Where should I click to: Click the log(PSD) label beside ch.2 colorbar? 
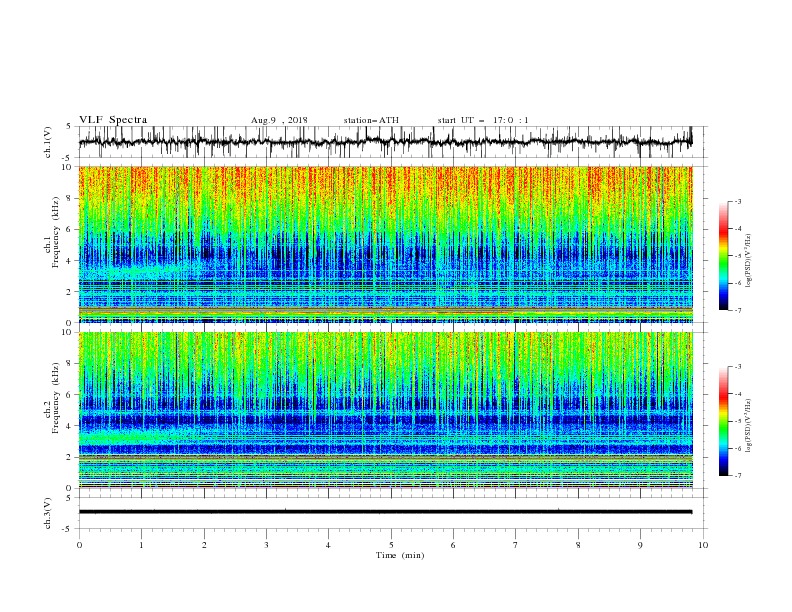[748, 425]
